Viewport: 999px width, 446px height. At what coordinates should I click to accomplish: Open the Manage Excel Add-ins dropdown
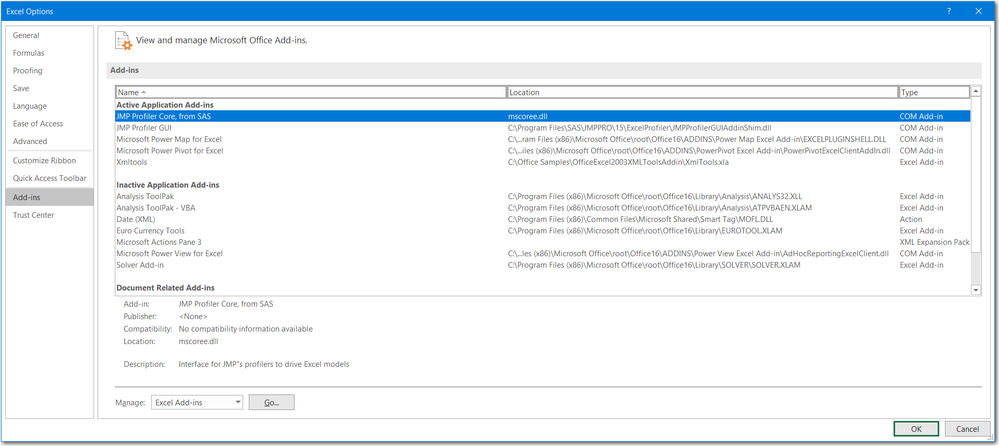pyautogui.click(x=198, y=402)
